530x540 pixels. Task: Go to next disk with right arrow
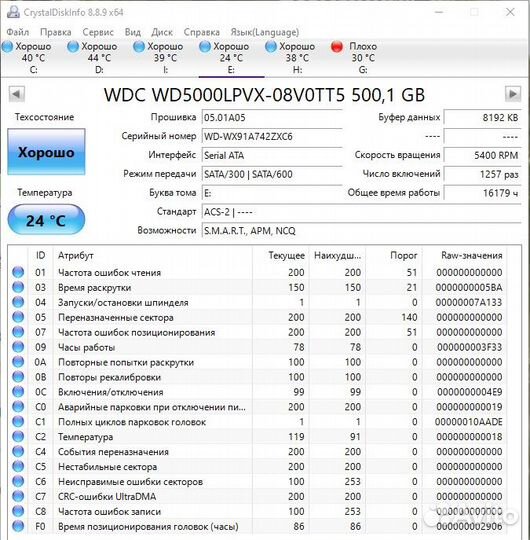point(513,94)
